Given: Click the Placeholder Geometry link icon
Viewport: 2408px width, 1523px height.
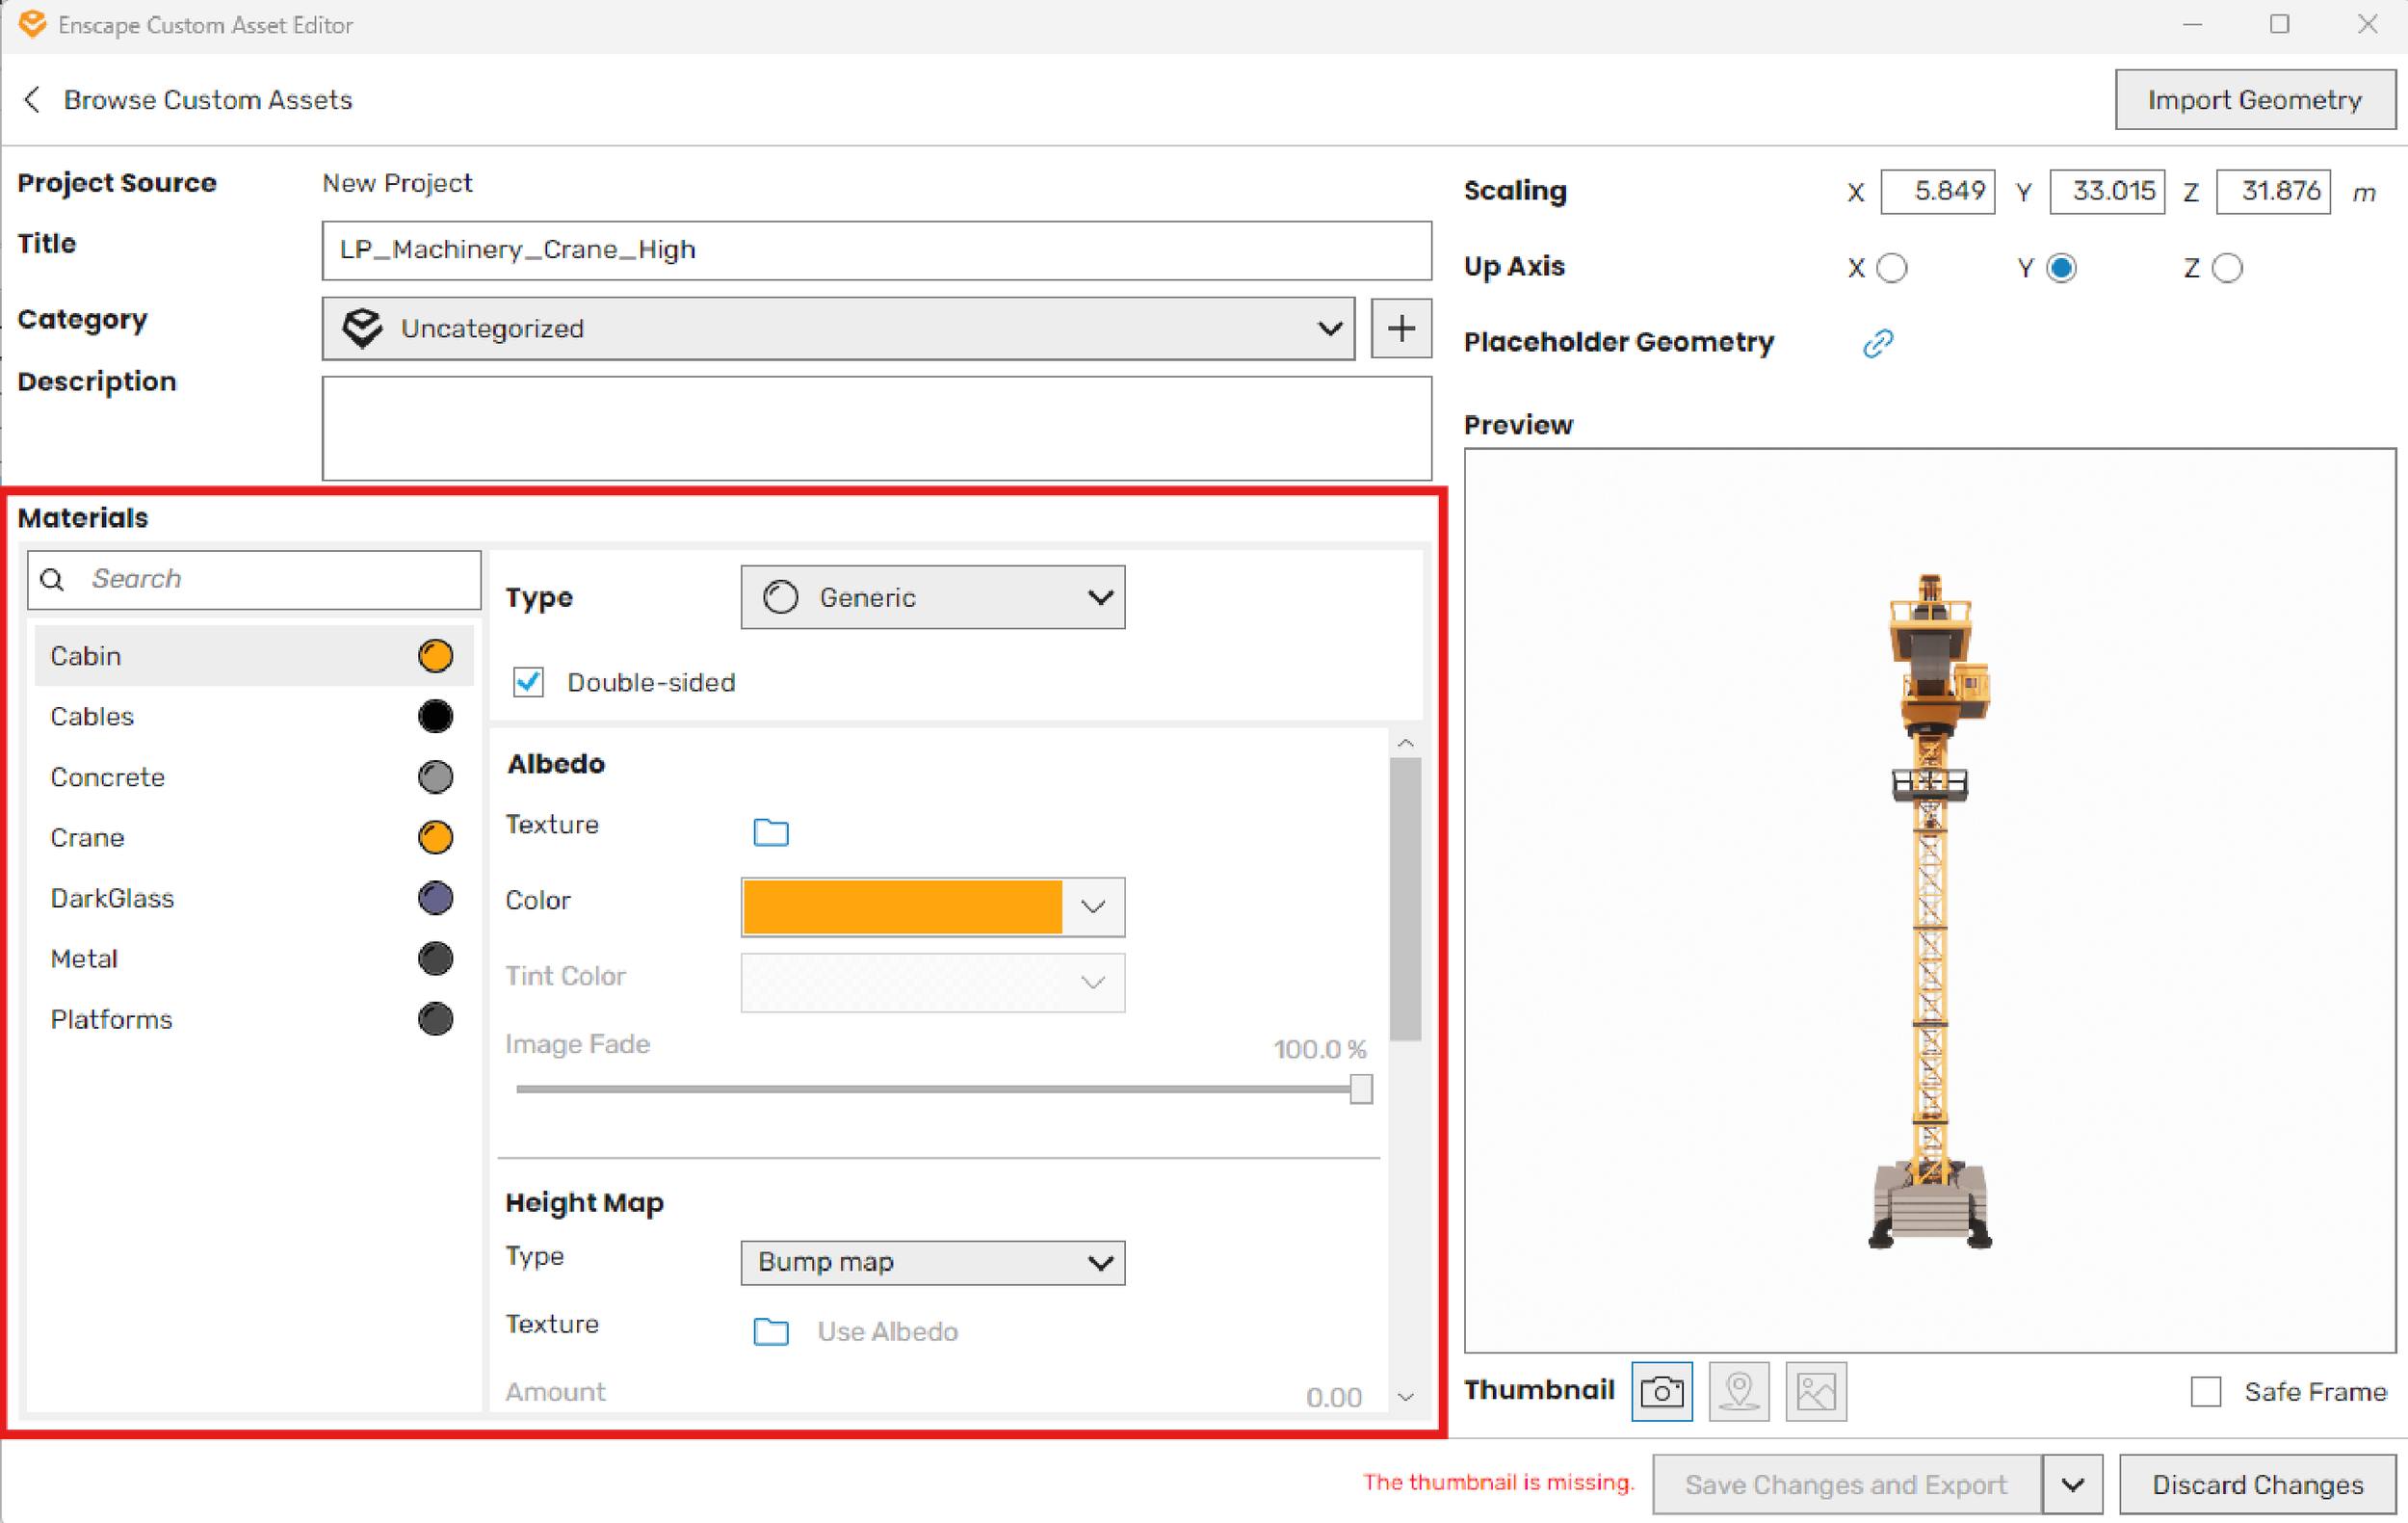Looking at the screenshot, I should [1877, 343].
